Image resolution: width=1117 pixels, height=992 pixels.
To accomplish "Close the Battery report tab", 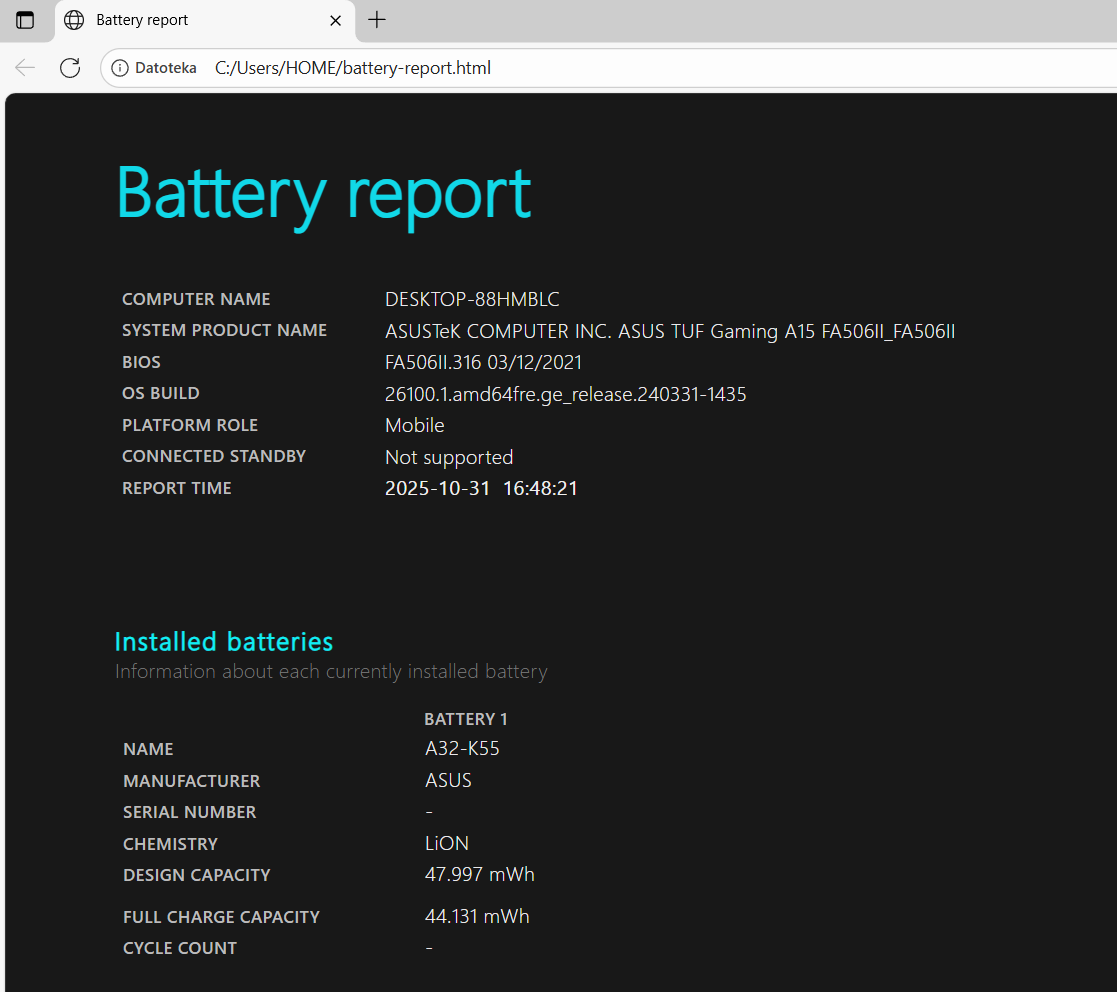I will pyautogui.click(x=336, y=20).
